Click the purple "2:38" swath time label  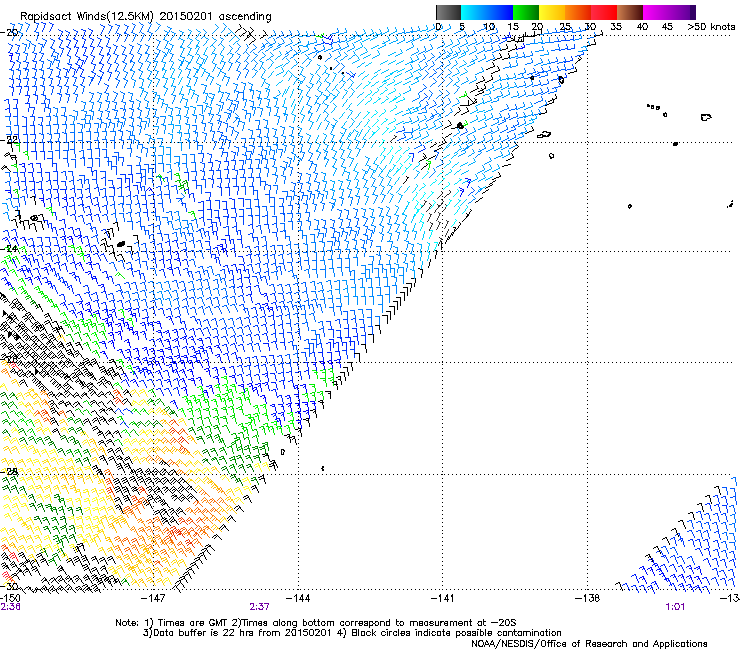pos(10,607)
